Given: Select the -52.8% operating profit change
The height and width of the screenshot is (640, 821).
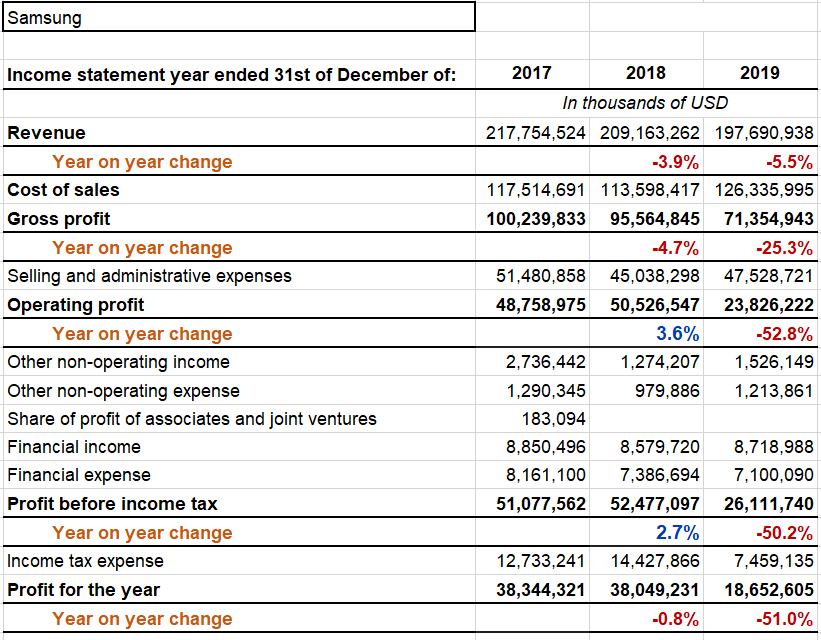Looking at the screenshot, I should [x=785, y=334].
